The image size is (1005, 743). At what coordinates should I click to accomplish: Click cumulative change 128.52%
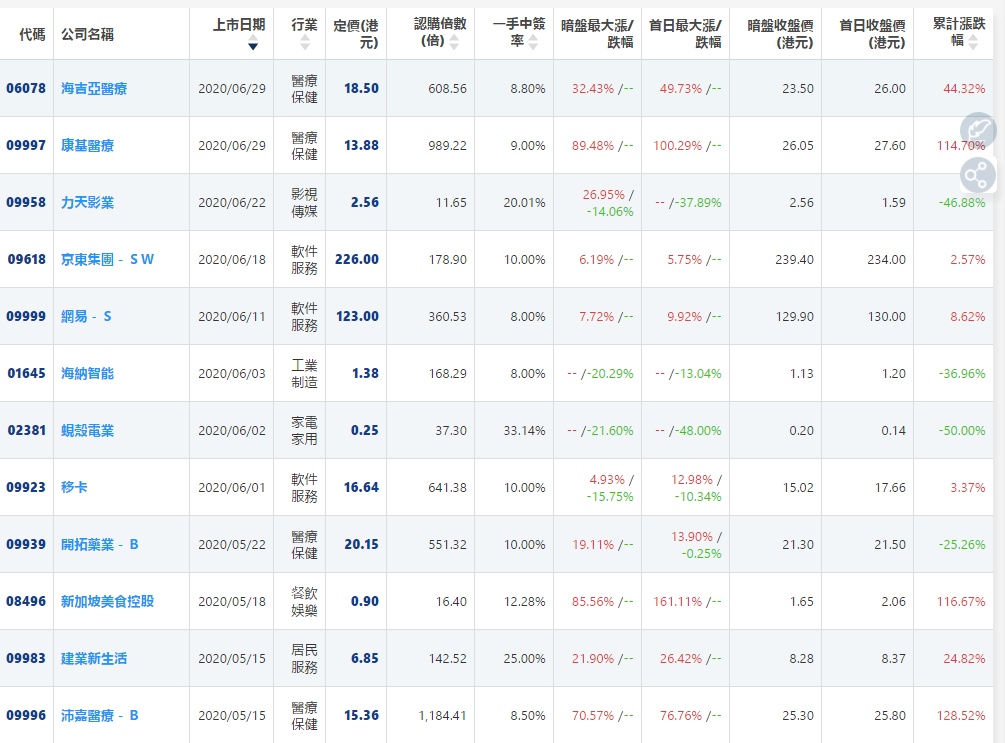[x=961, y=715]
